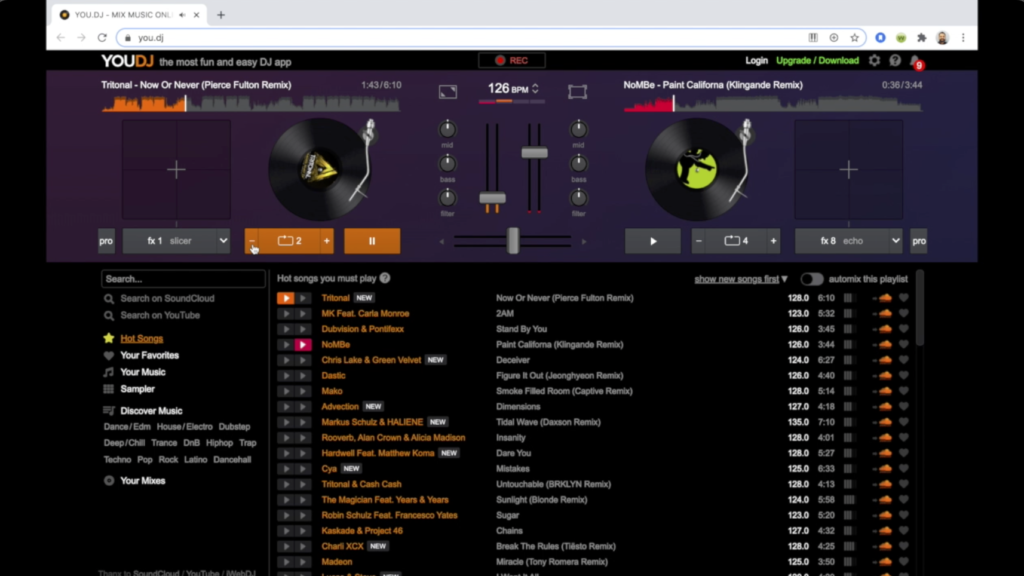Screen dimensions: 1024x576
Task: Click the bars icon on Stand By You row
Action: pyautogui.click(x=848, y=329)
